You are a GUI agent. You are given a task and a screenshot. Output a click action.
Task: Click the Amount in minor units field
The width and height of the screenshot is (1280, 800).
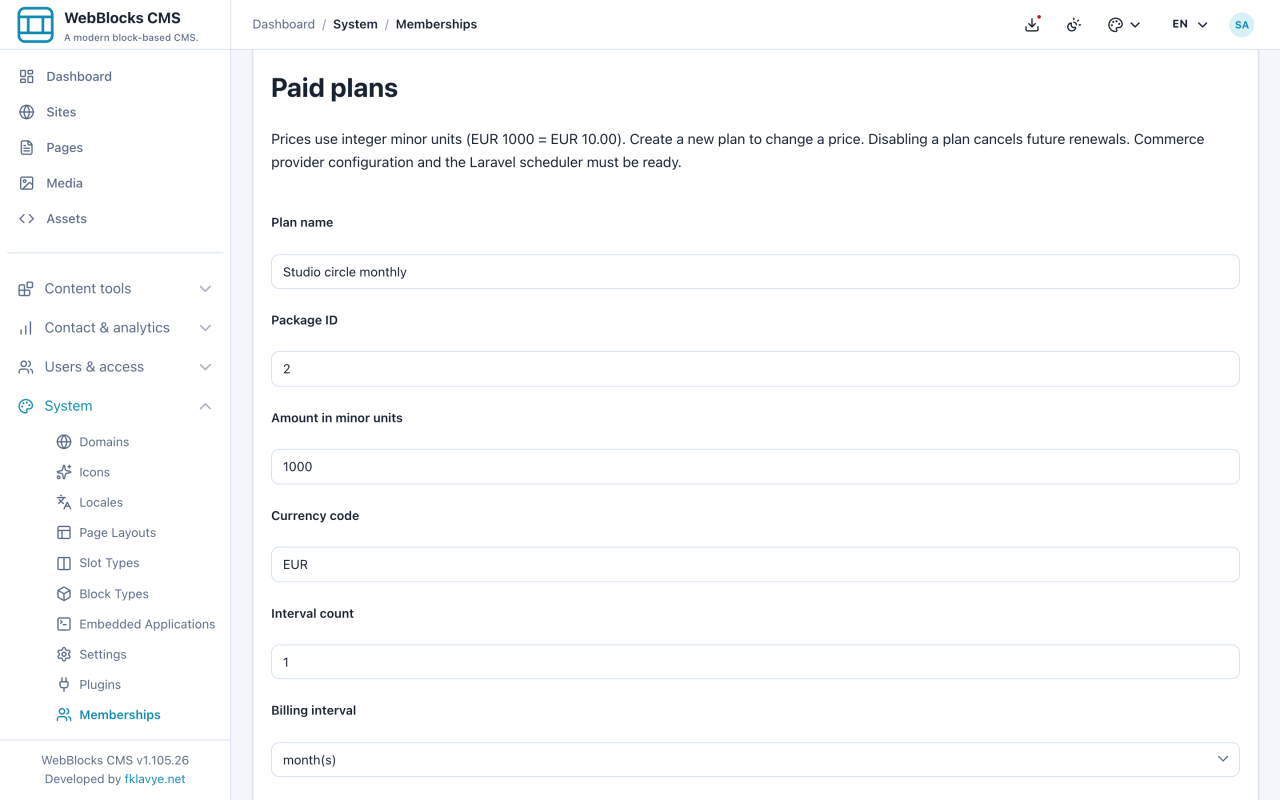click(x=755, y=466)
